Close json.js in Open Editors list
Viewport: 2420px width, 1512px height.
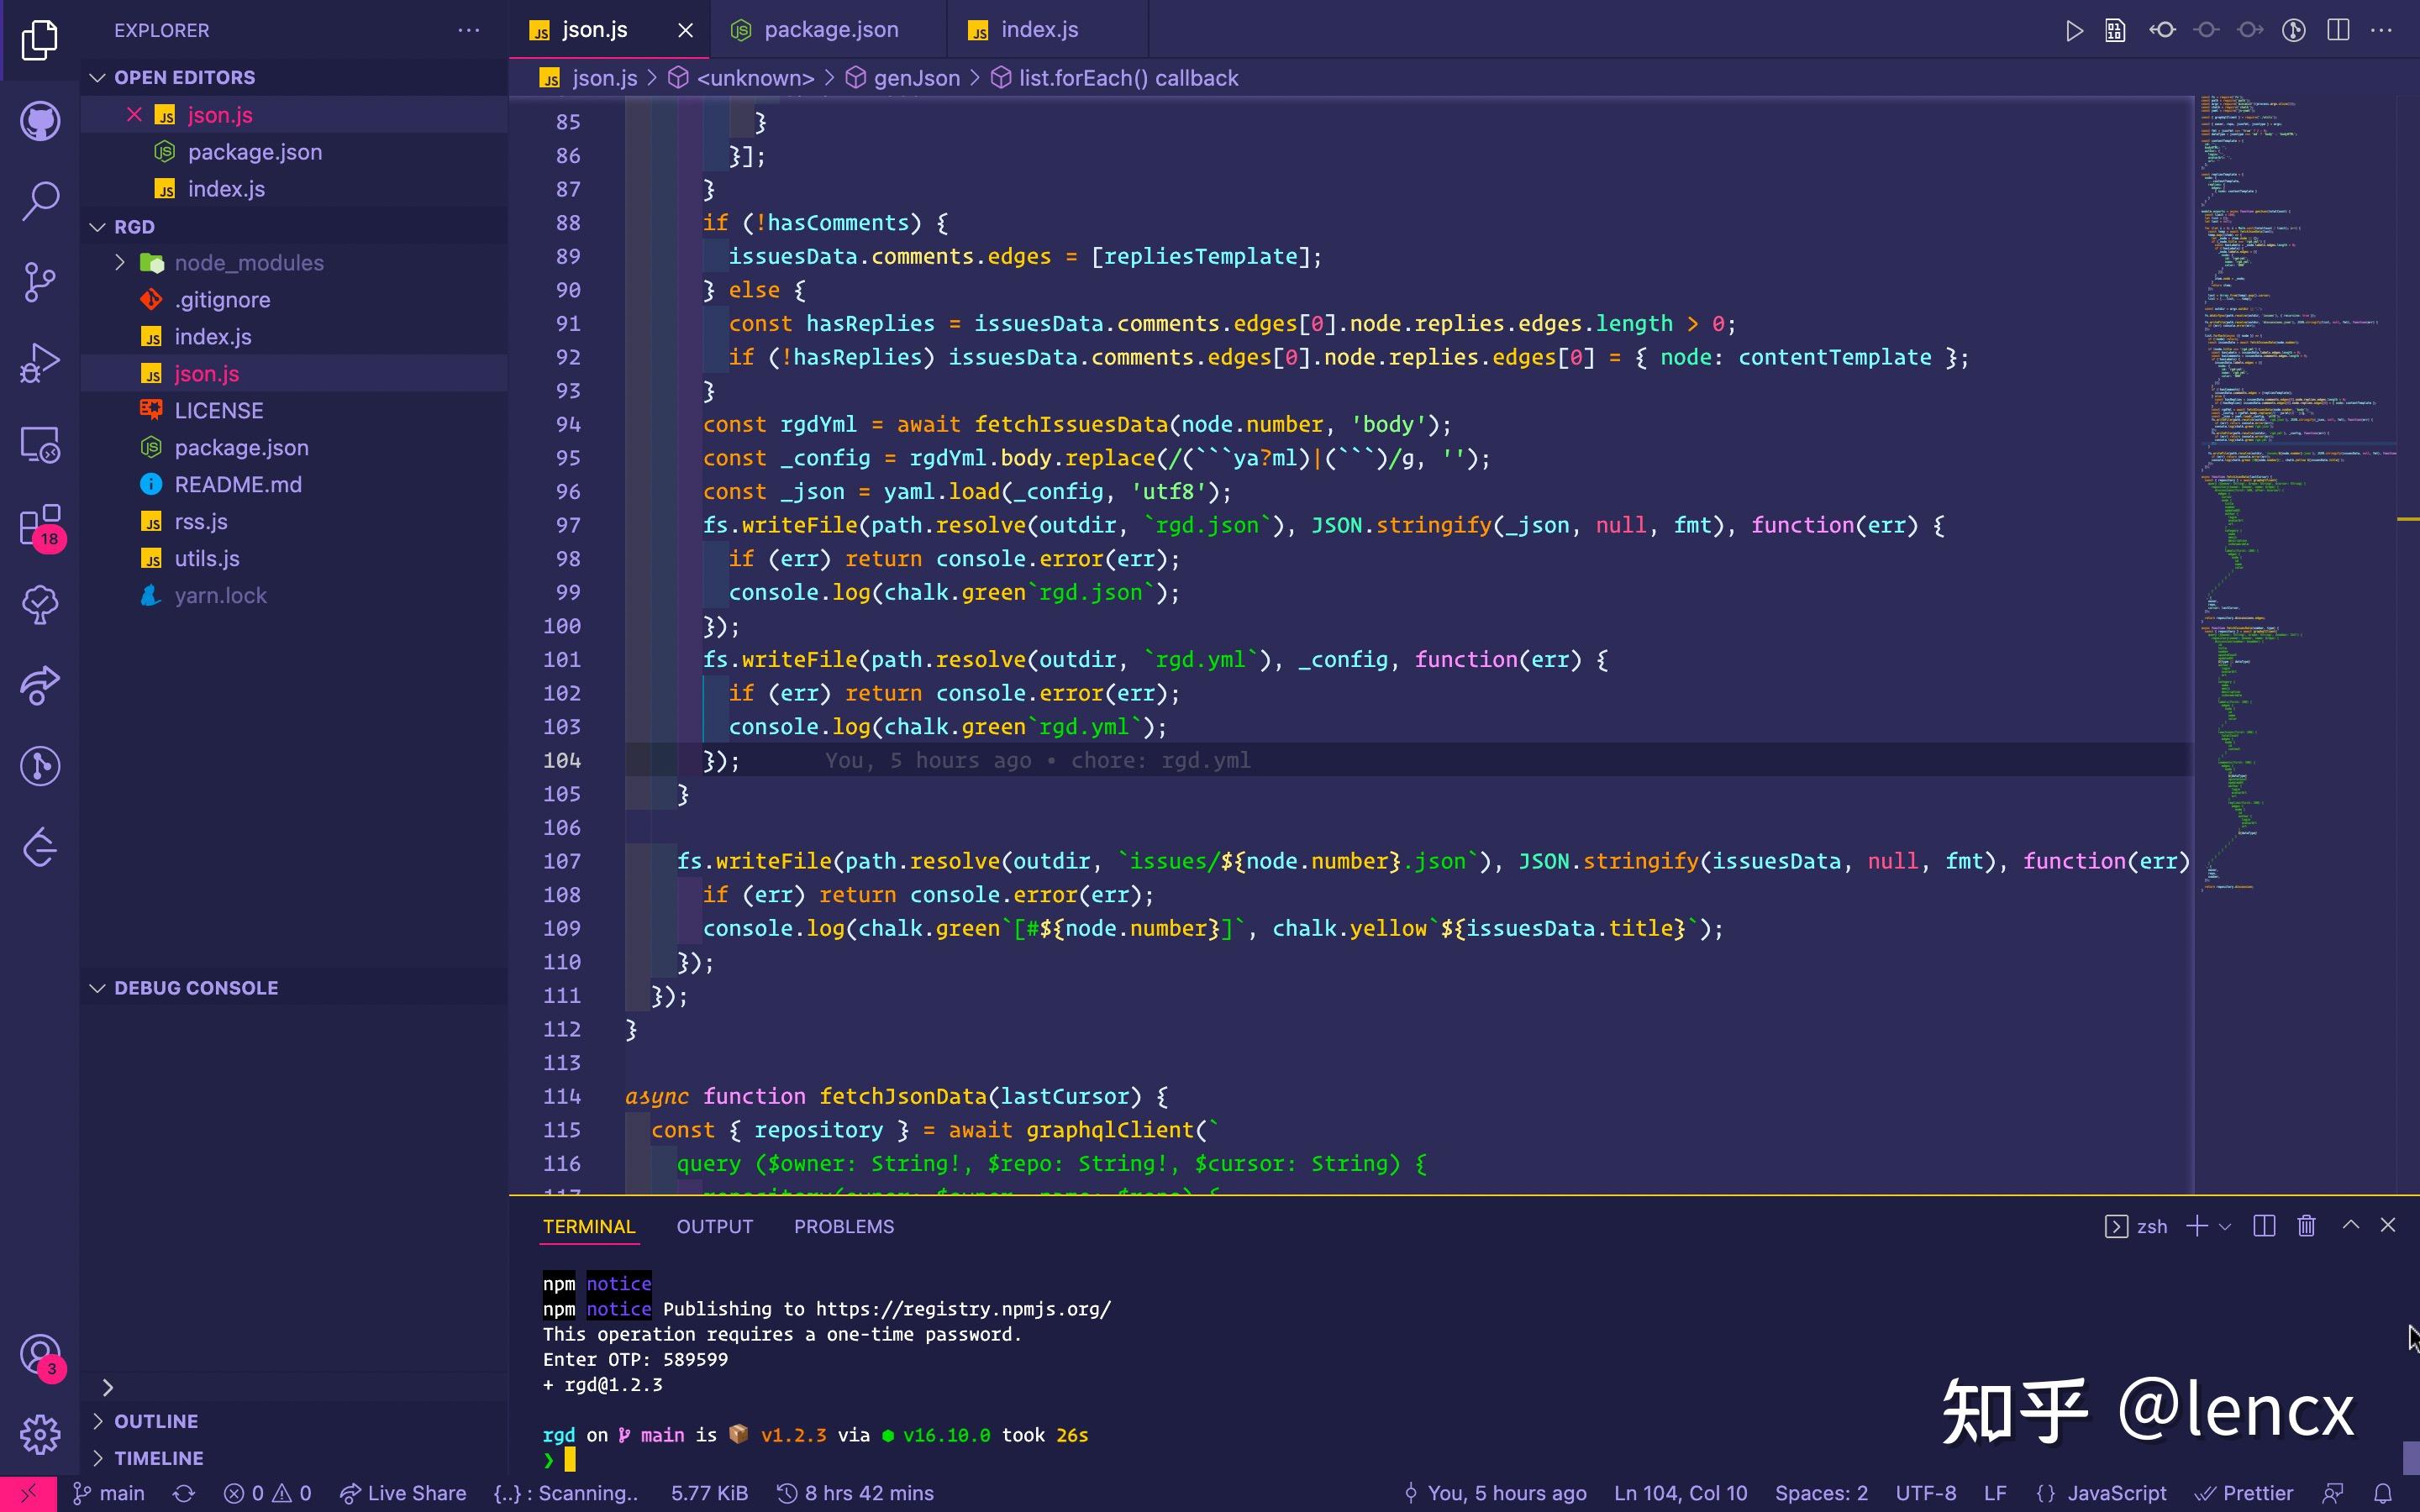pyautogui.click(x=134, y=115)
